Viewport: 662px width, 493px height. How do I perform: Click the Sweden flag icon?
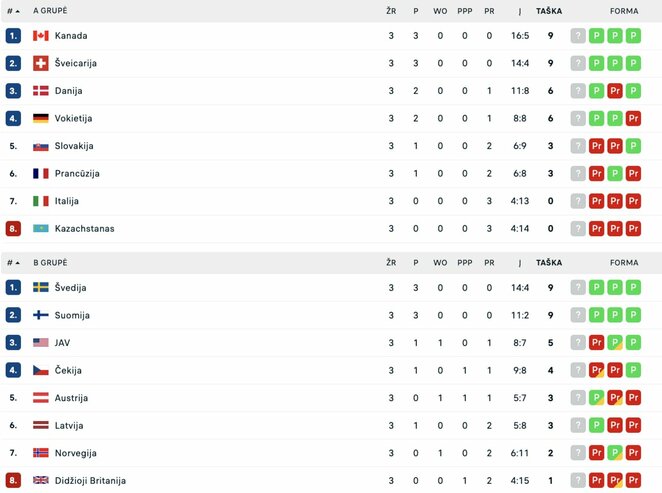point(40,288)
